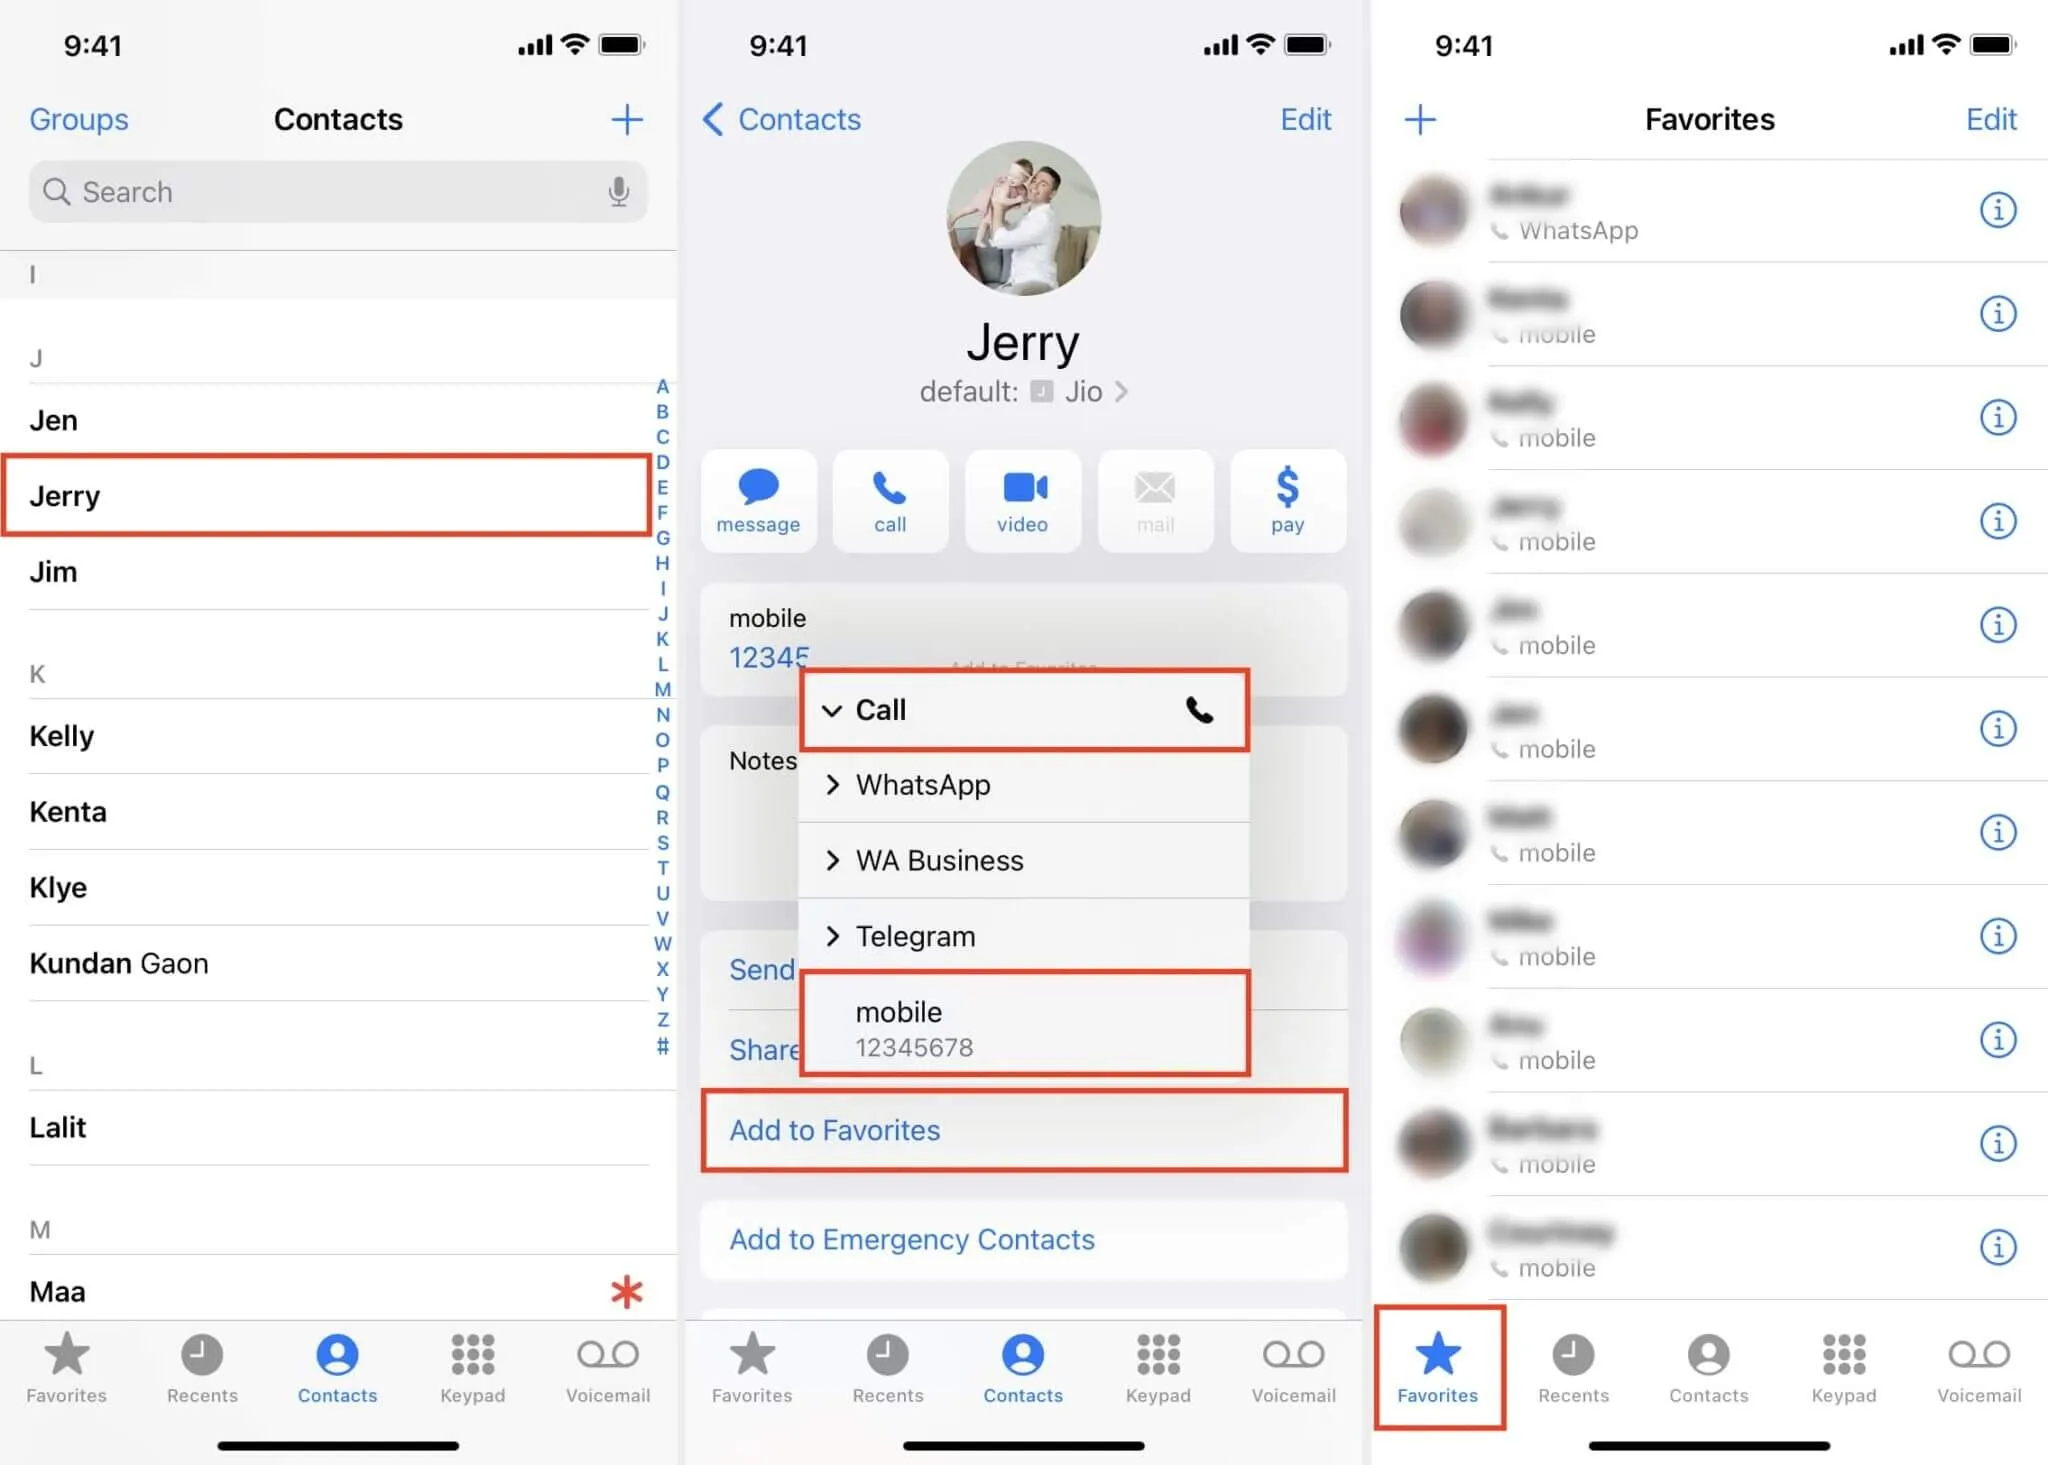The image size is (2048, 1465).
Task: Tap alphabetical index letter K
Action: click(x=663, y=636)
